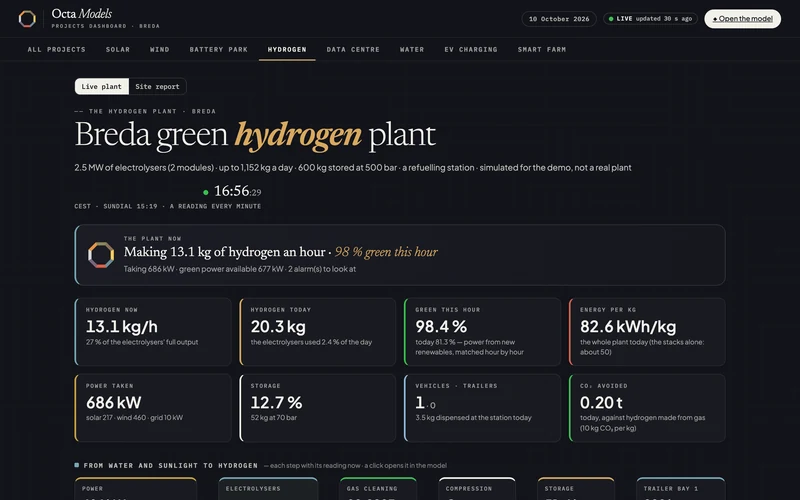The image size is (800, 500).
Task: Click the green dot beside the clock
Action: 206,192
